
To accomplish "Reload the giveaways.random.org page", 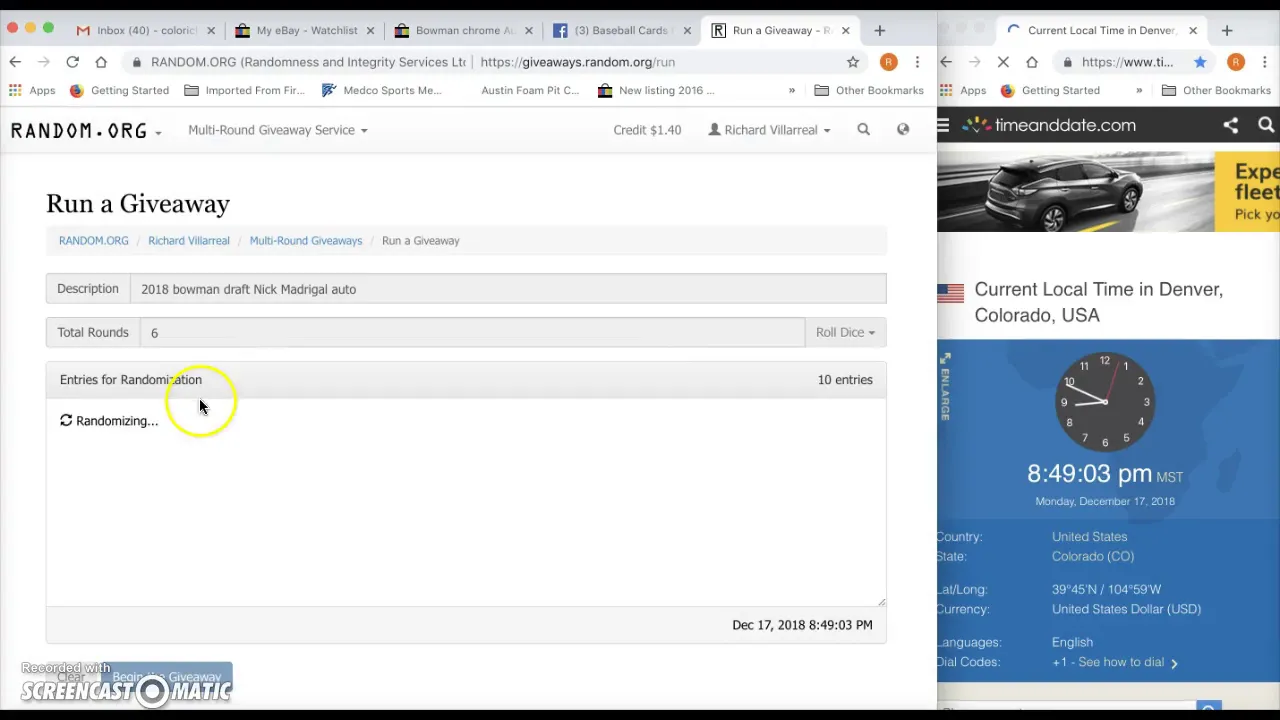I will pos(72,62).
